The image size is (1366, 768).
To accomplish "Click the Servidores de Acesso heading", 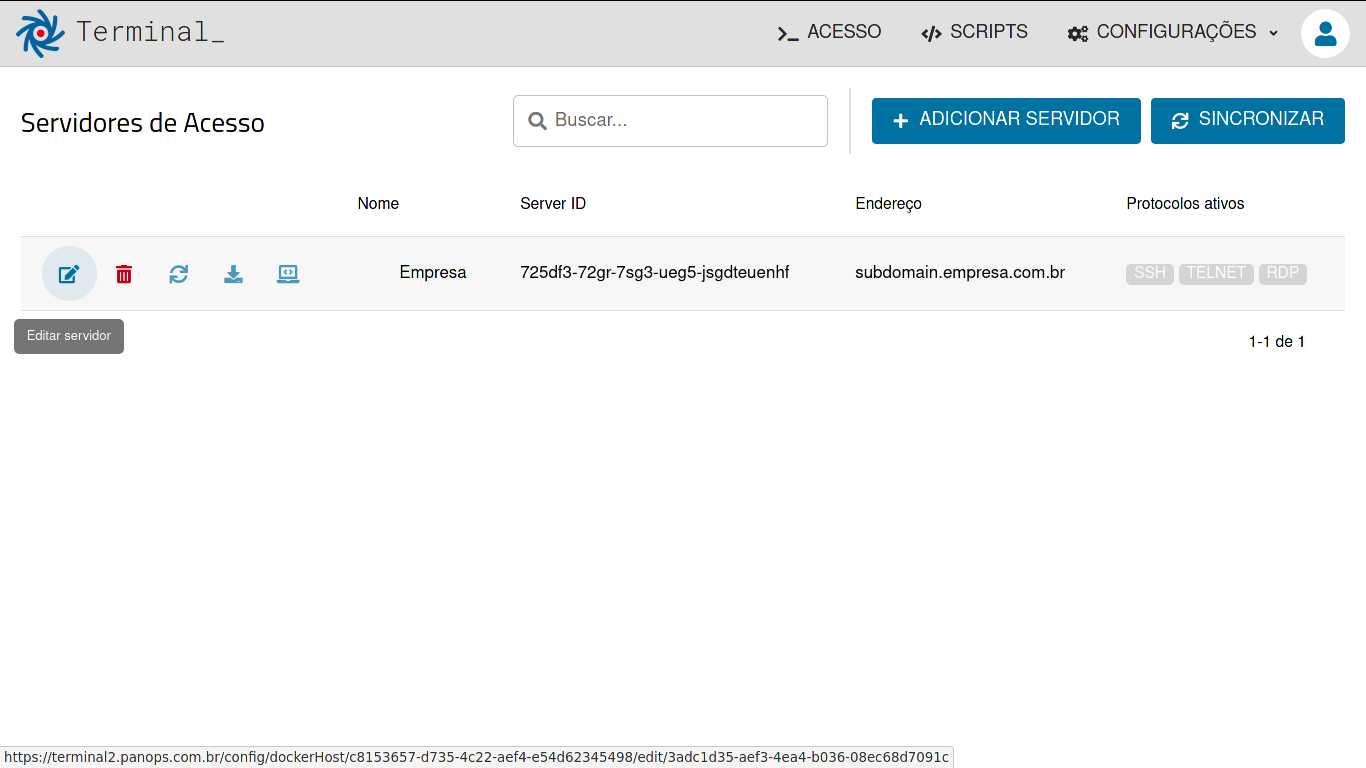I will [143, 123].
